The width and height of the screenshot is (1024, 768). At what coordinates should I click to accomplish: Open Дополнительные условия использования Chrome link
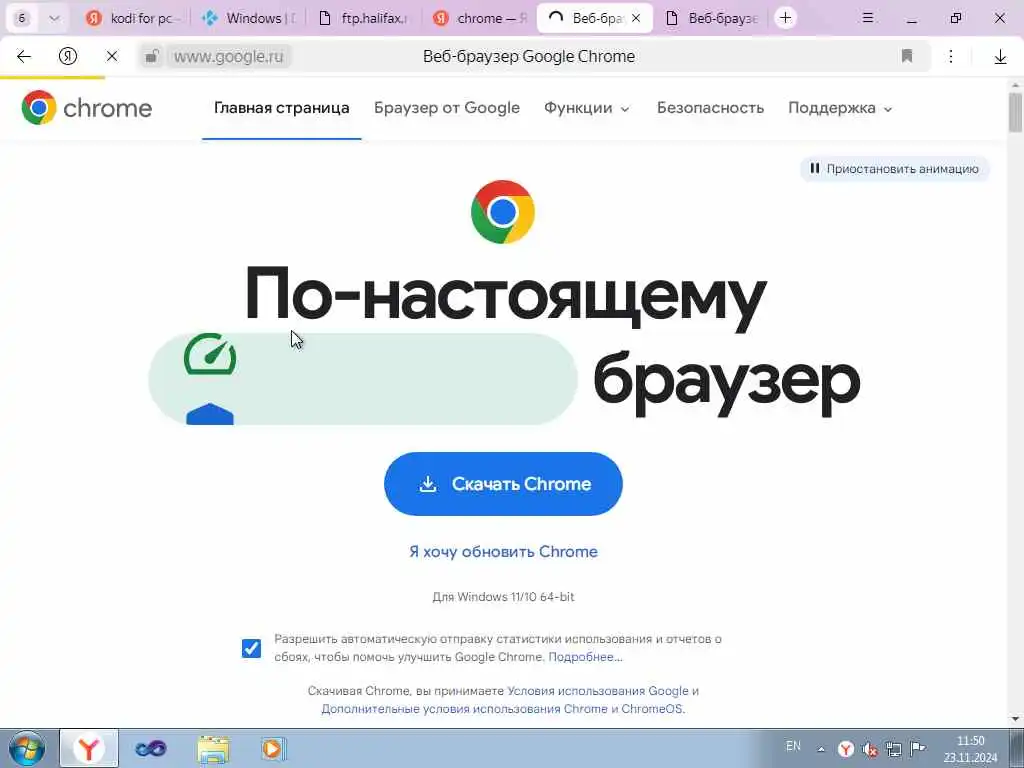(x=502, y=709)
